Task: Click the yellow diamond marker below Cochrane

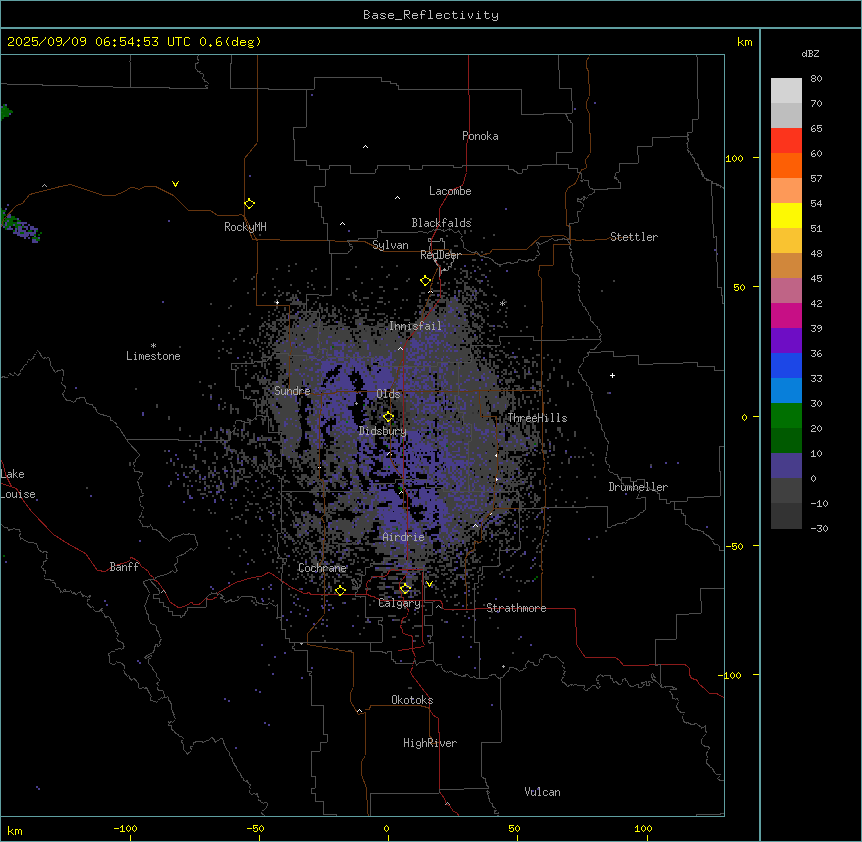Action: click(340, 591)
